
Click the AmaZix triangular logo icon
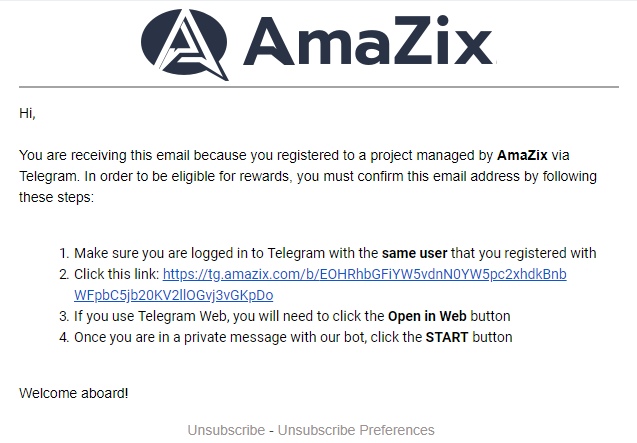[x=186, y=42]
